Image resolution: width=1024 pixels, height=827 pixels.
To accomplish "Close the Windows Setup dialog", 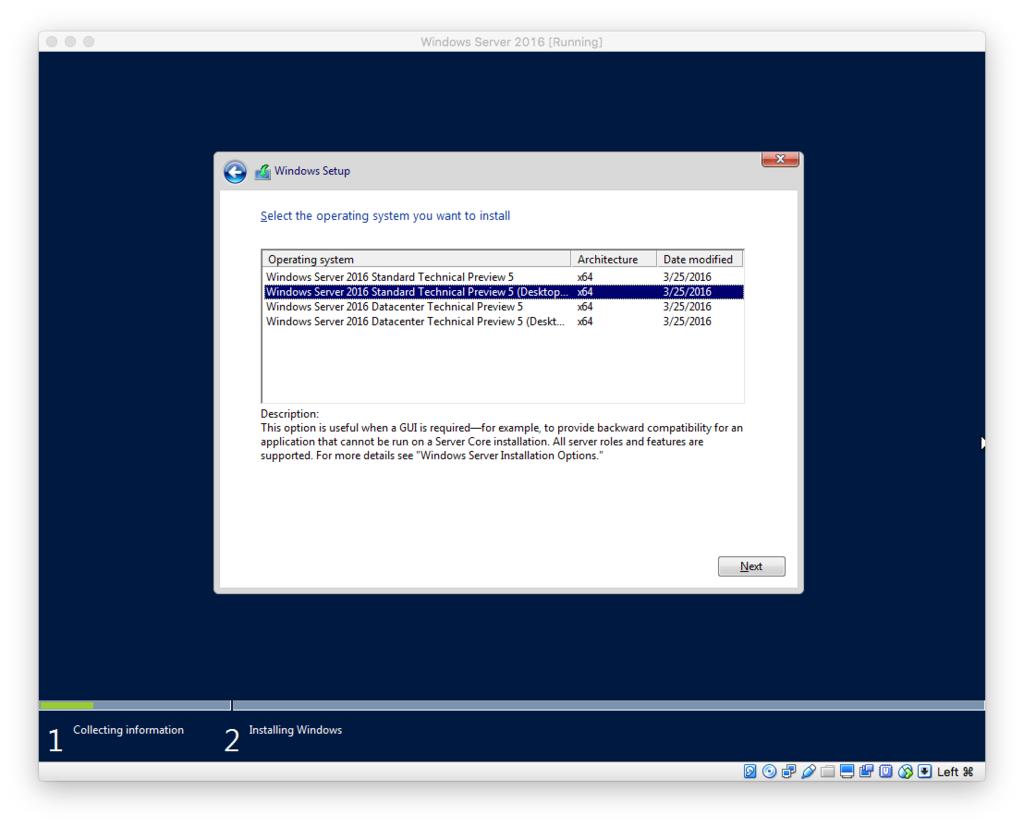I will [x=780, y=159].
